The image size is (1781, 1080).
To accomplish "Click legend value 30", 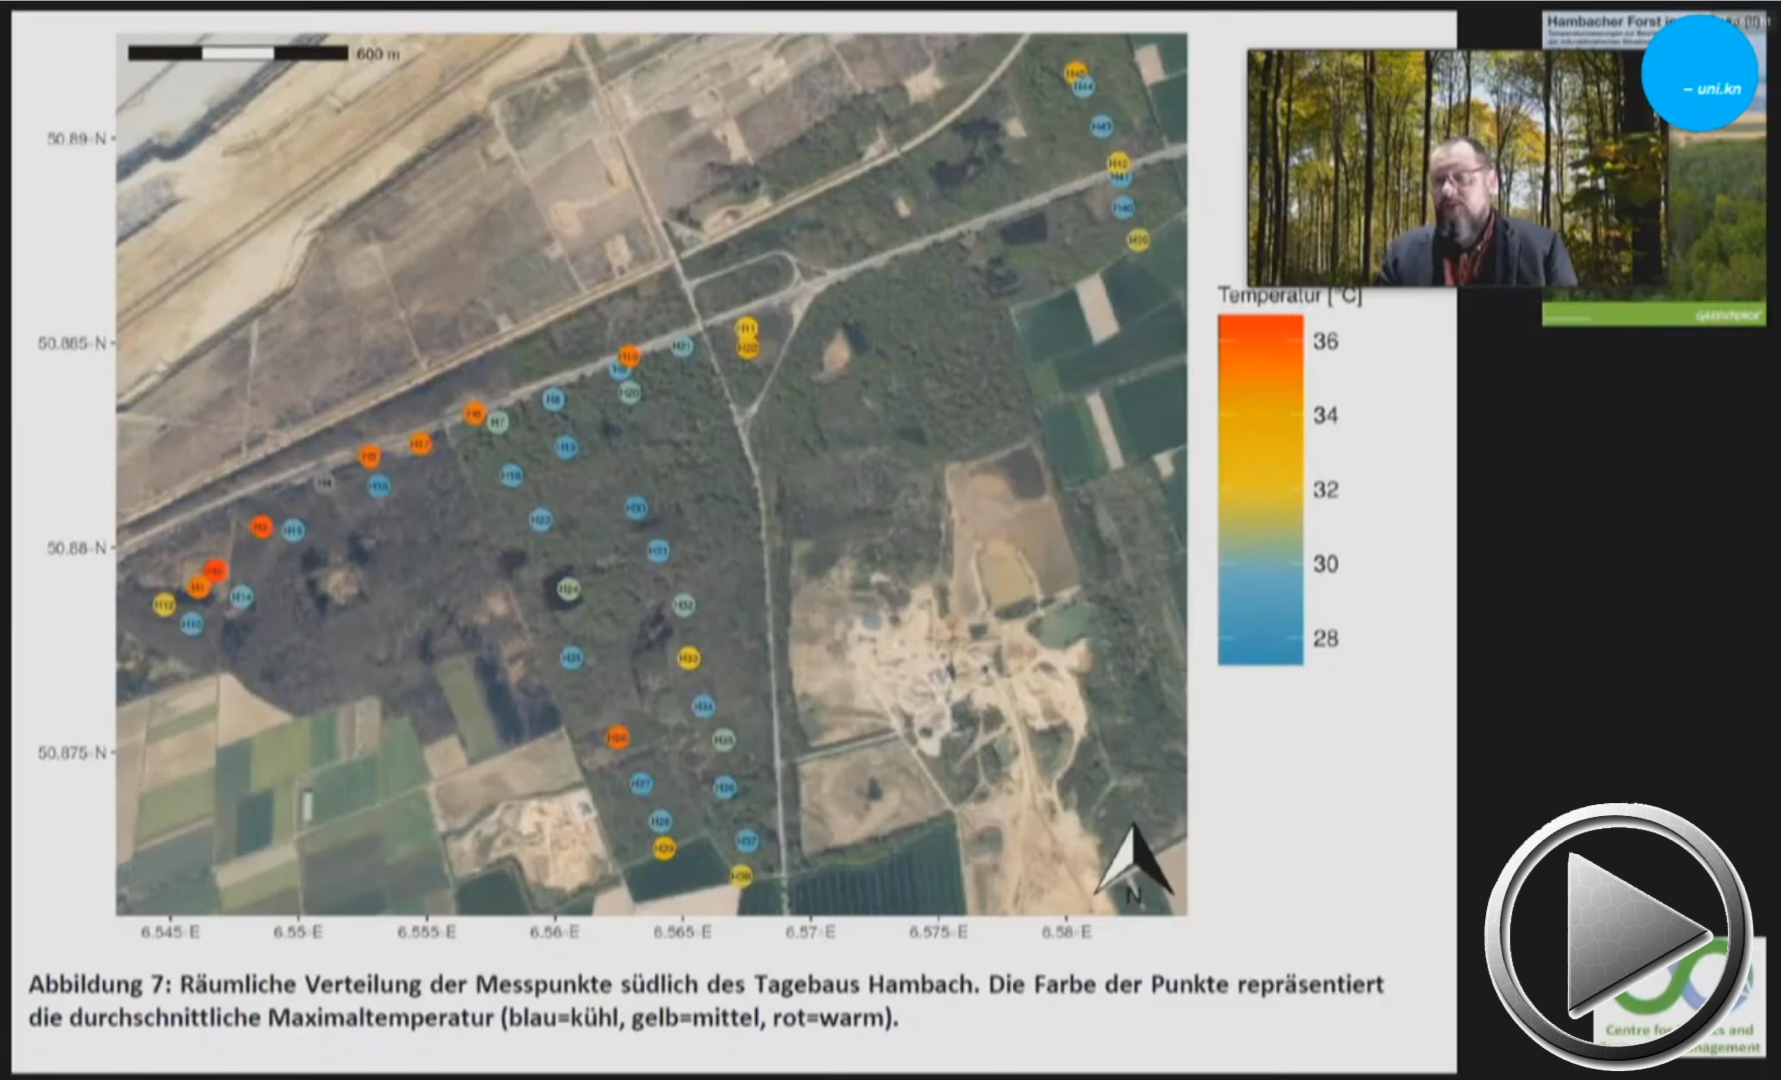I will [1325, 564].
